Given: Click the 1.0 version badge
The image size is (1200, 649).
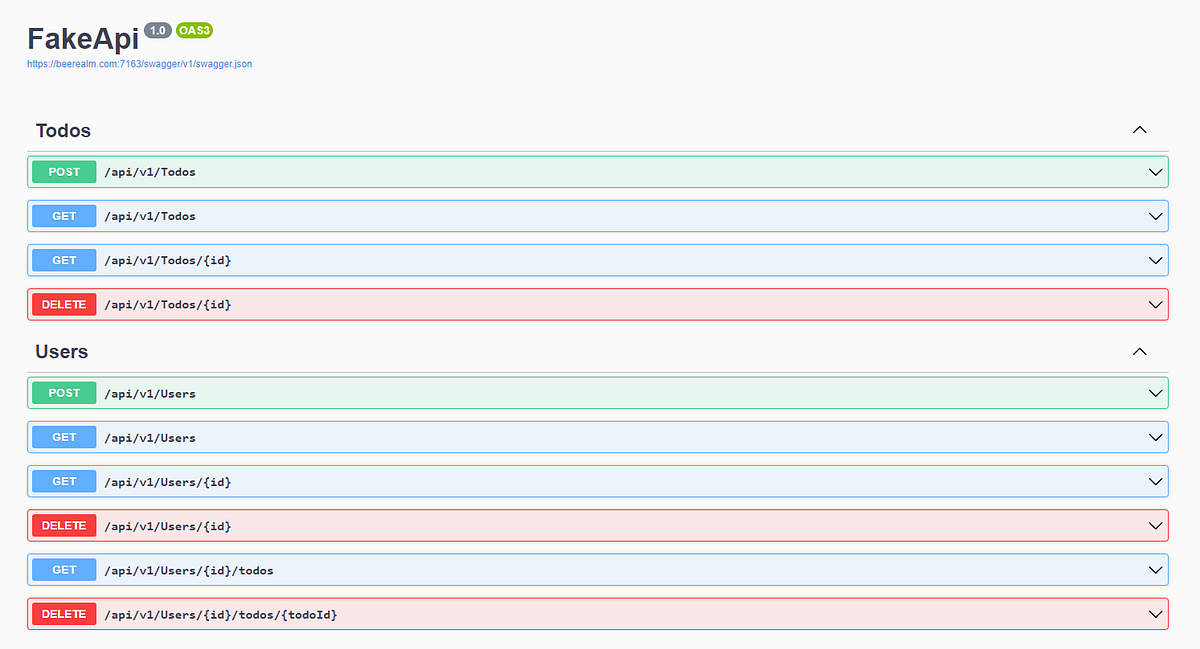Looking at the screenshot, I should point(157,30).
